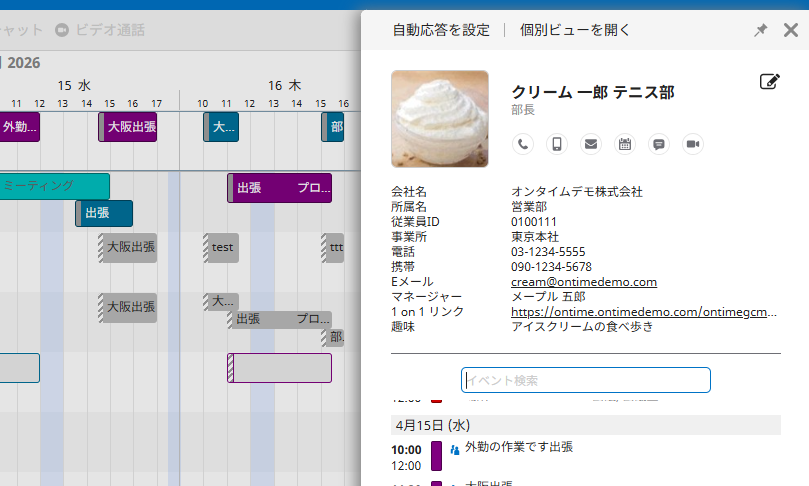809x486 pixels.
Task: Close the profile panel with X
Action: pyautogui.click(x=791, y=30)
